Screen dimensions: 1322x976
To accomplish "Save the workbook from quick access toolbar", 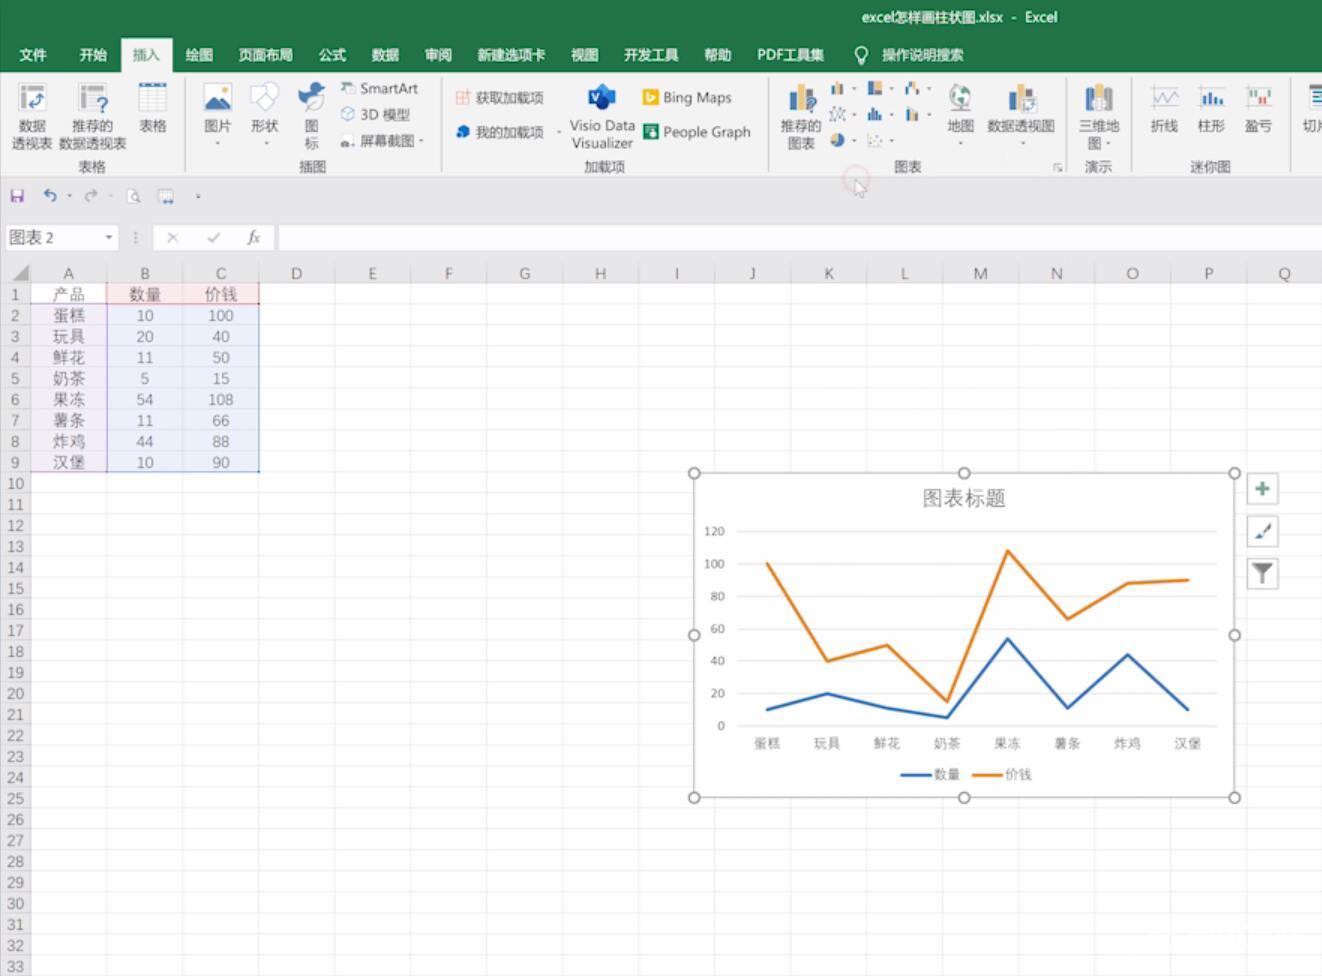I will click(x=17, y=196).
